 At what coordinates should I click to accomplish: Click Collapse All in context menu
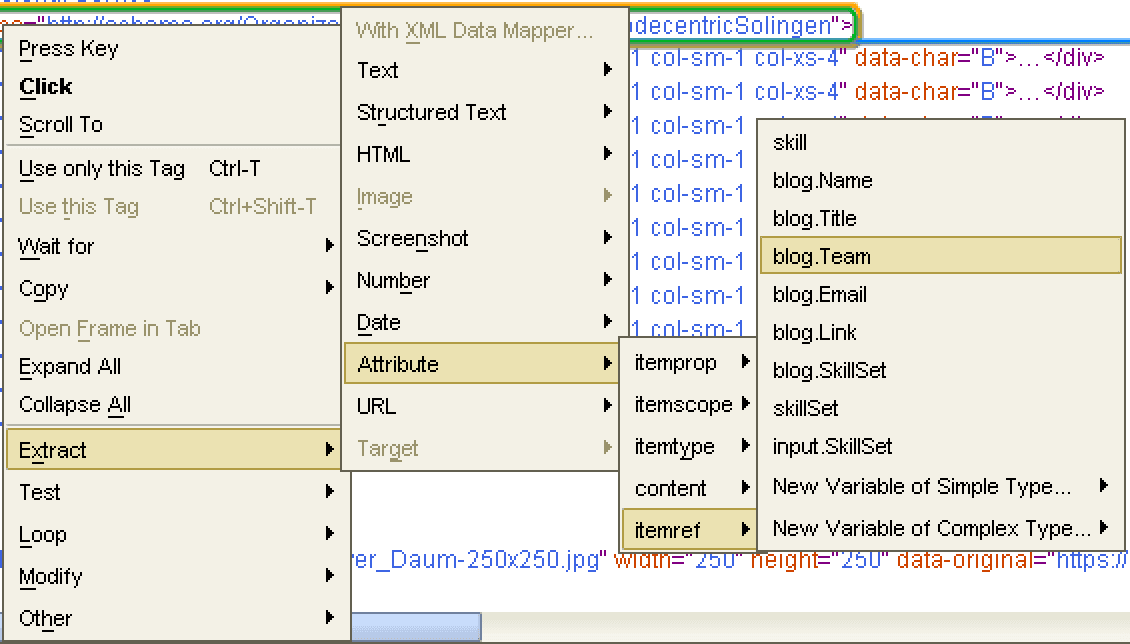point(75,404)
